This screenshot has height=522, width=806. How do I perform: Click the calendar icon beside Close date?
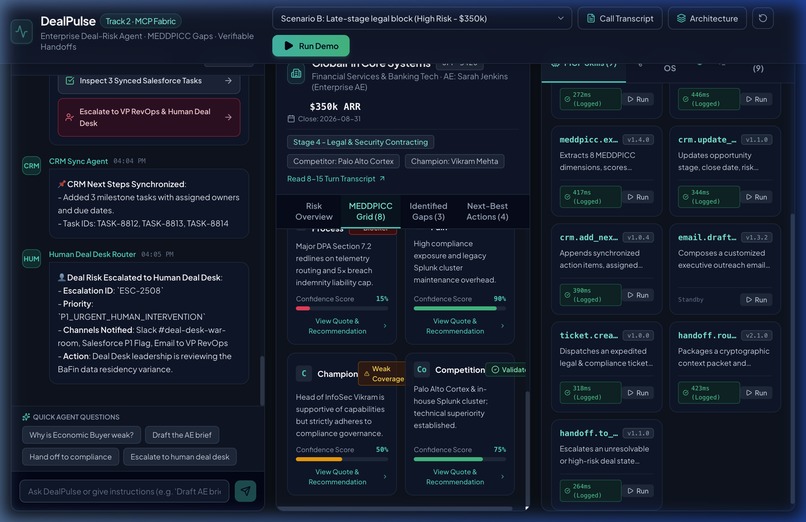(291, 119)
